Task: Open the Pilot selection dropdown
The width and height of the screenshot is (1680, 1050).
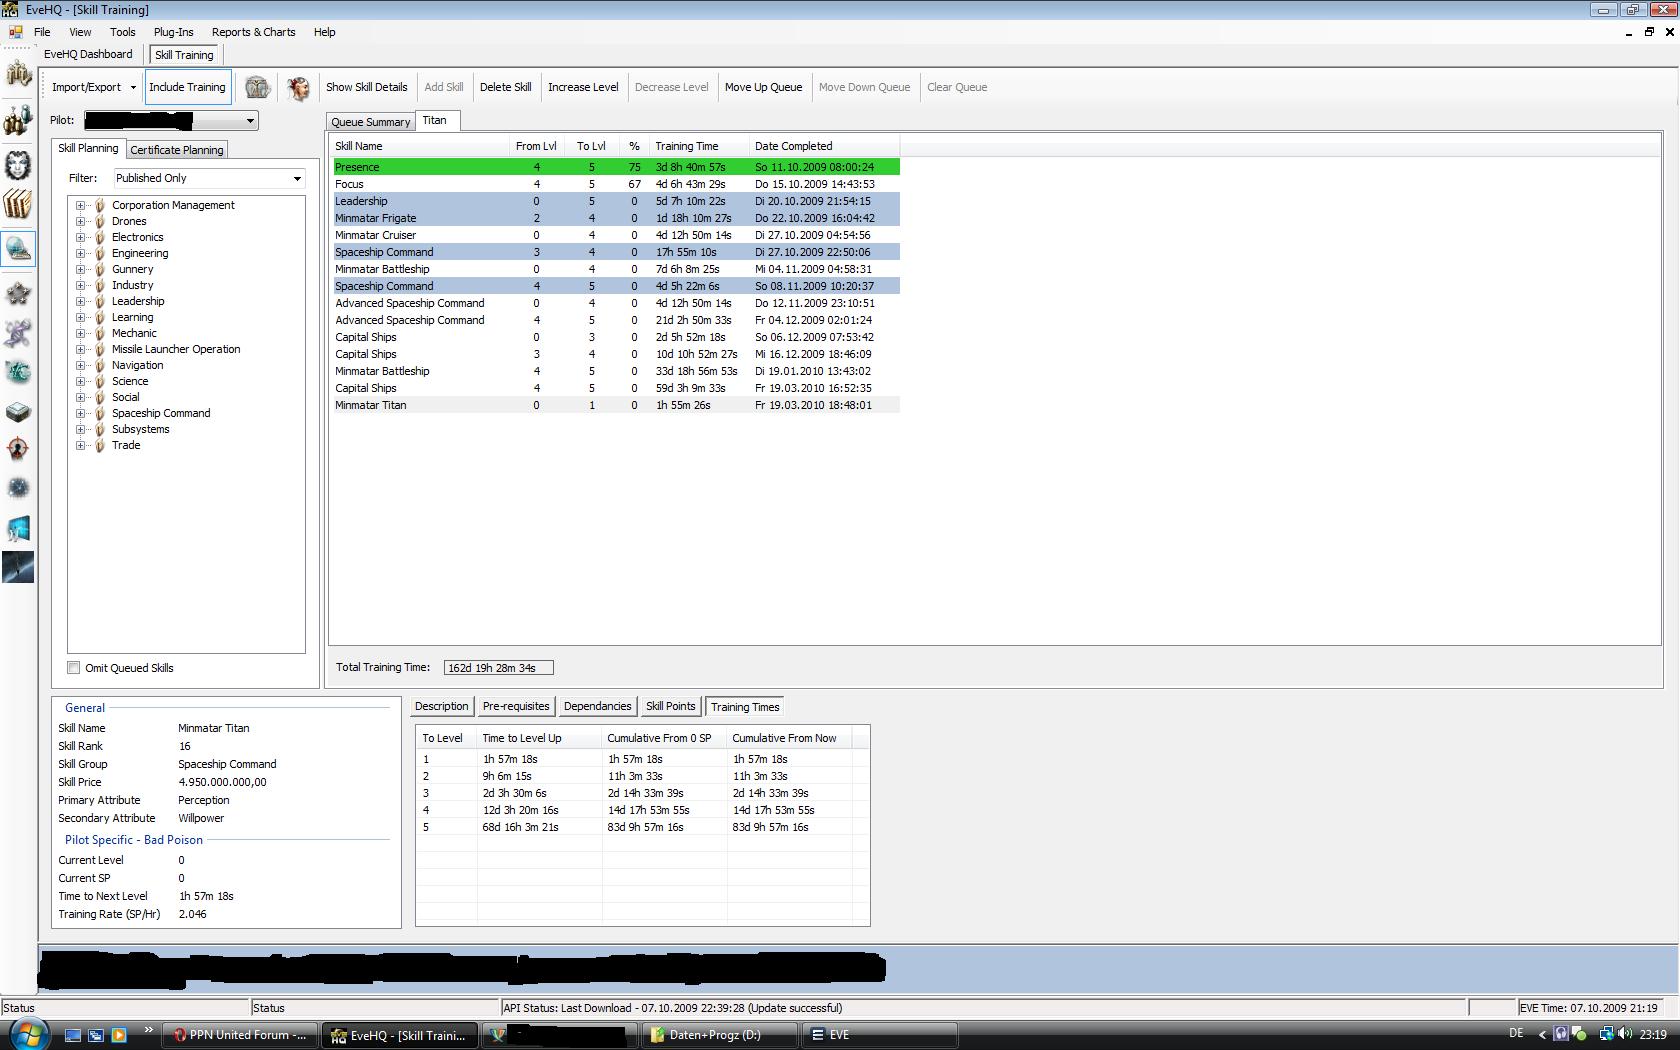Action: point(170,121)
